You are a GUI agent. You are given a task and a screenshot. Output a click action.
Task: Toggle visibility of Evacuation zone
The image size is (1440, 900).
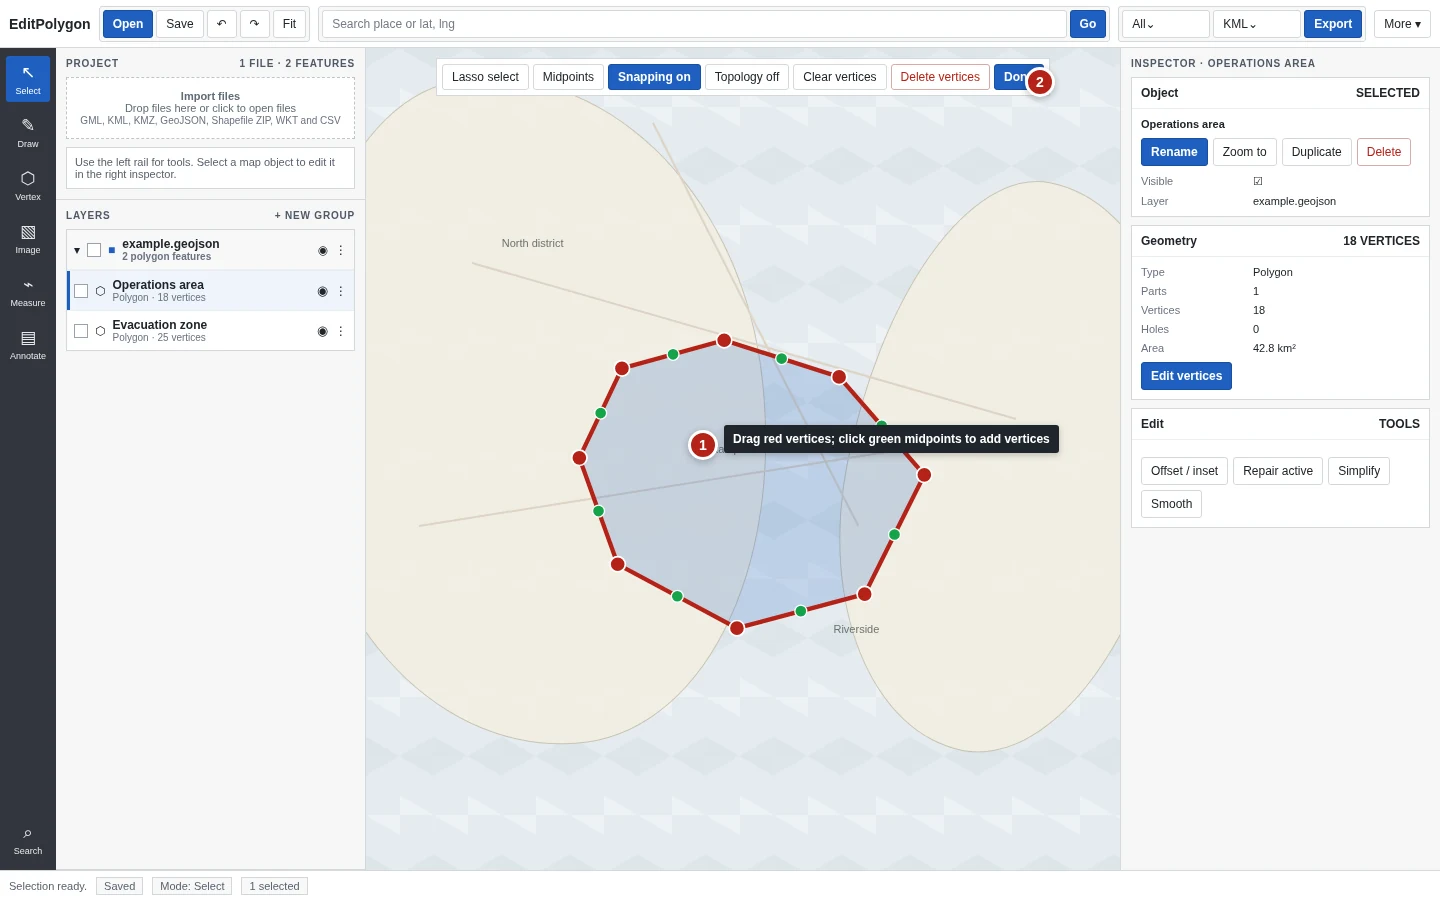(x=322, y=331)
